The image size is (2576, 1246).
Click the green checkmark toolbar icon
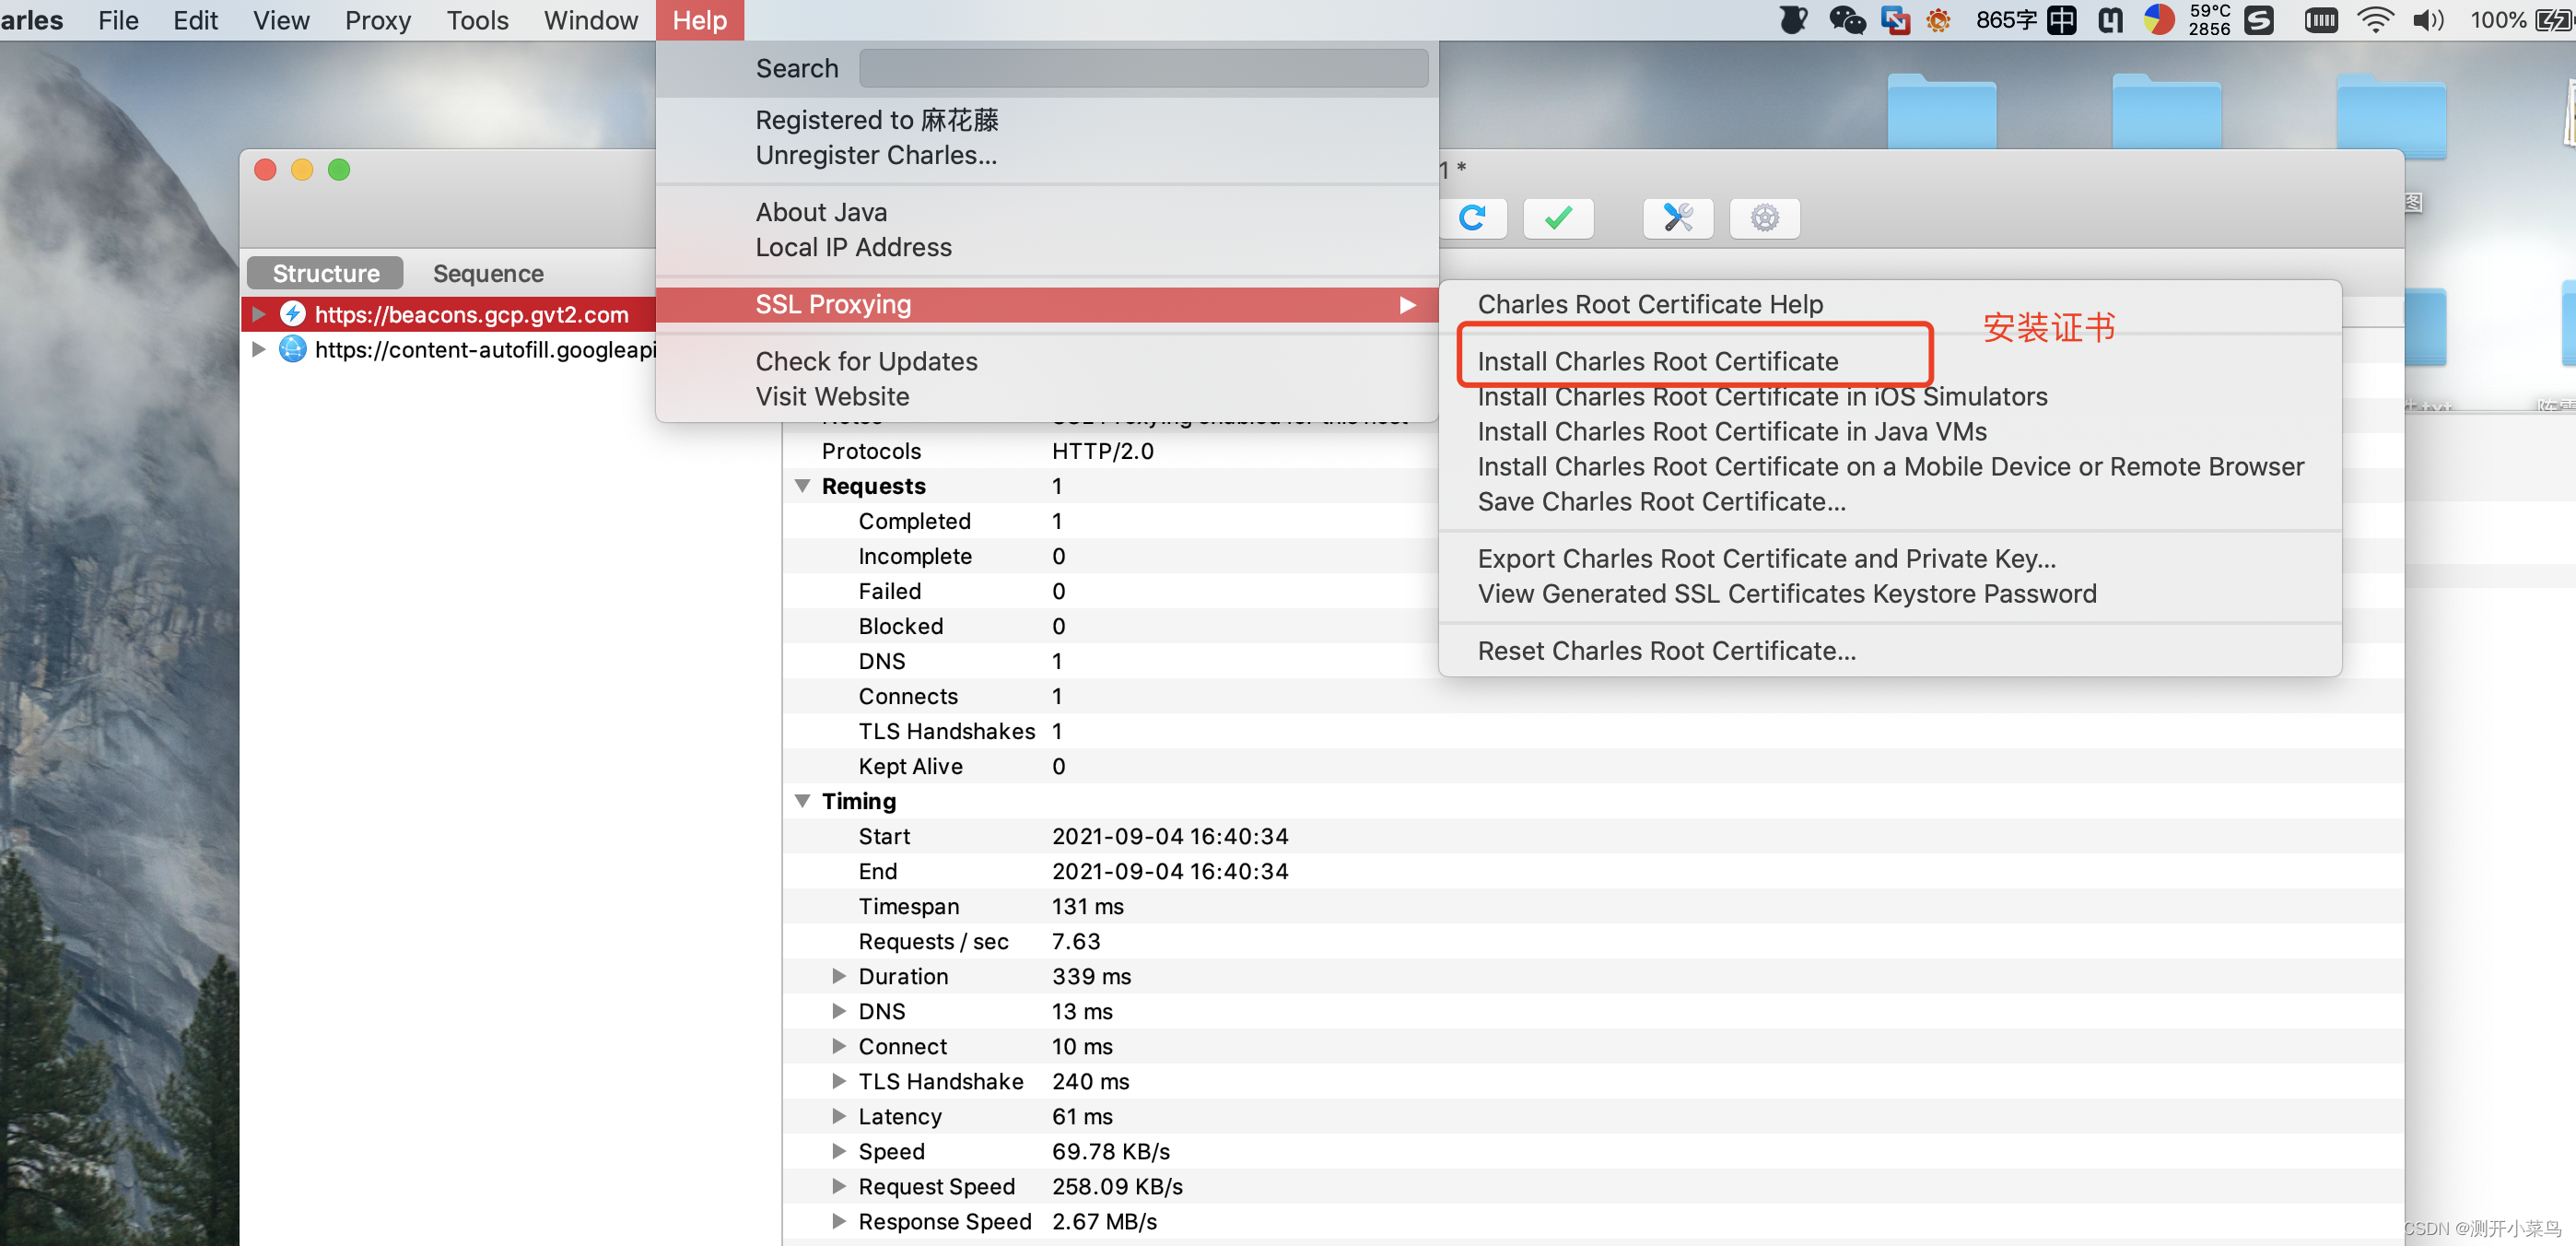click(1557, 218)
